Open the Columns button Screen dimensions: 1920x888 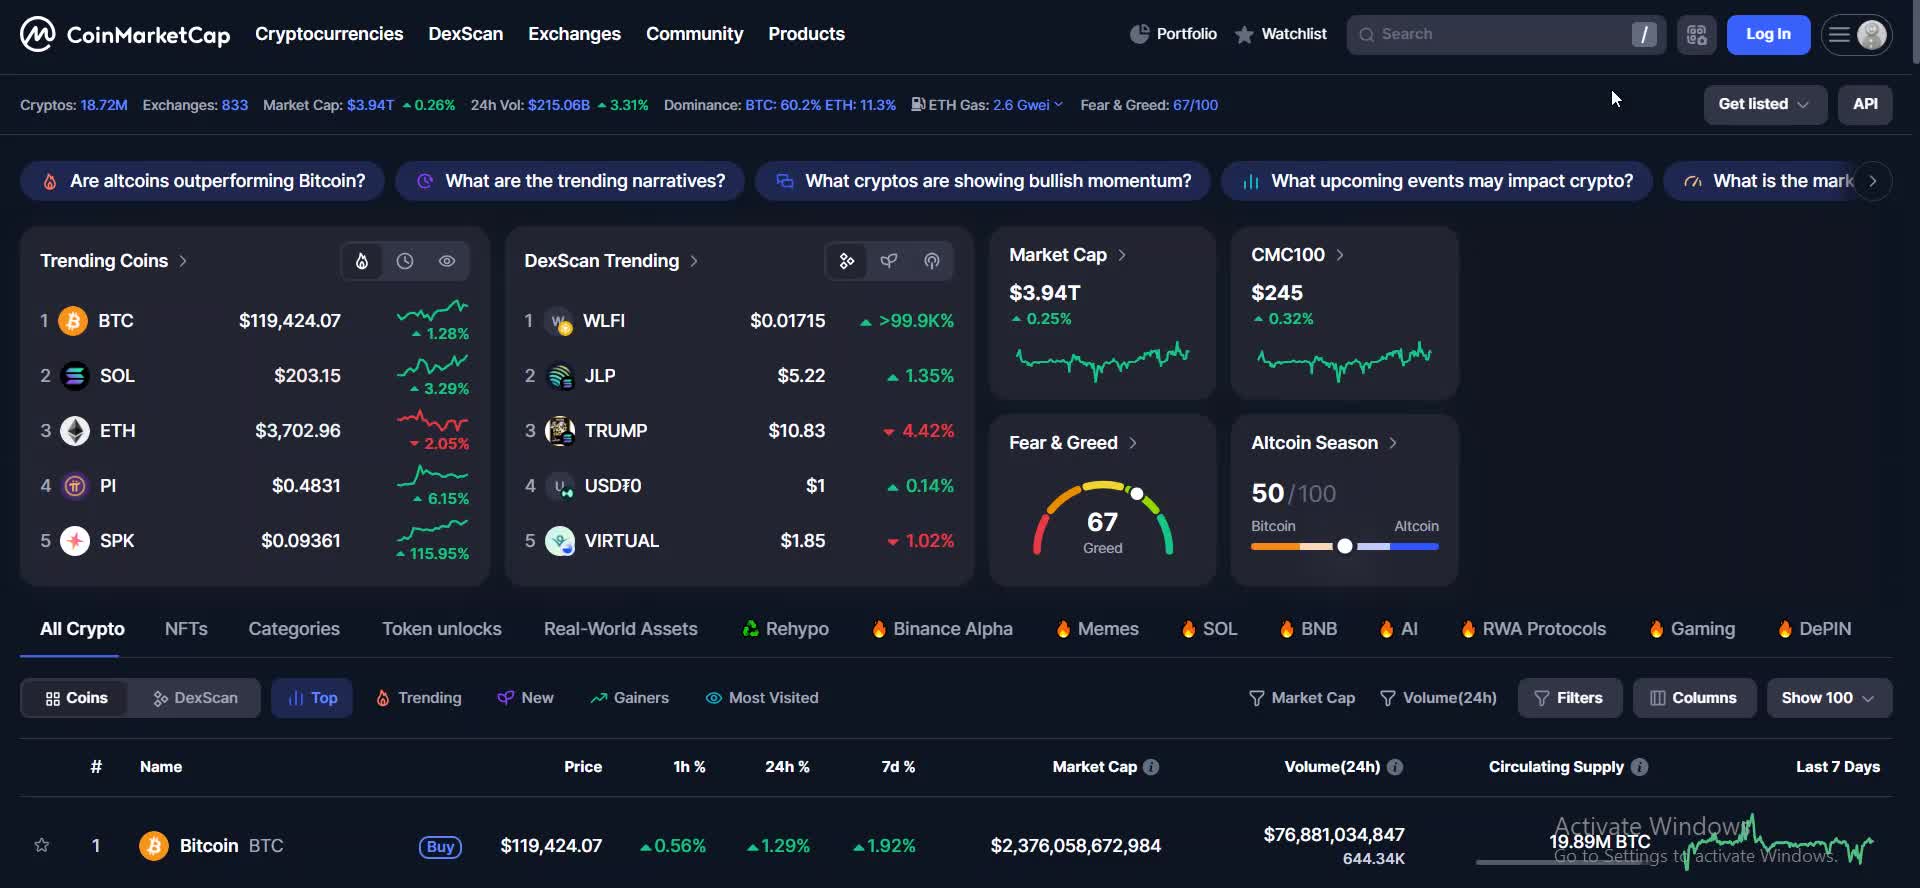tap(1694, 698)
